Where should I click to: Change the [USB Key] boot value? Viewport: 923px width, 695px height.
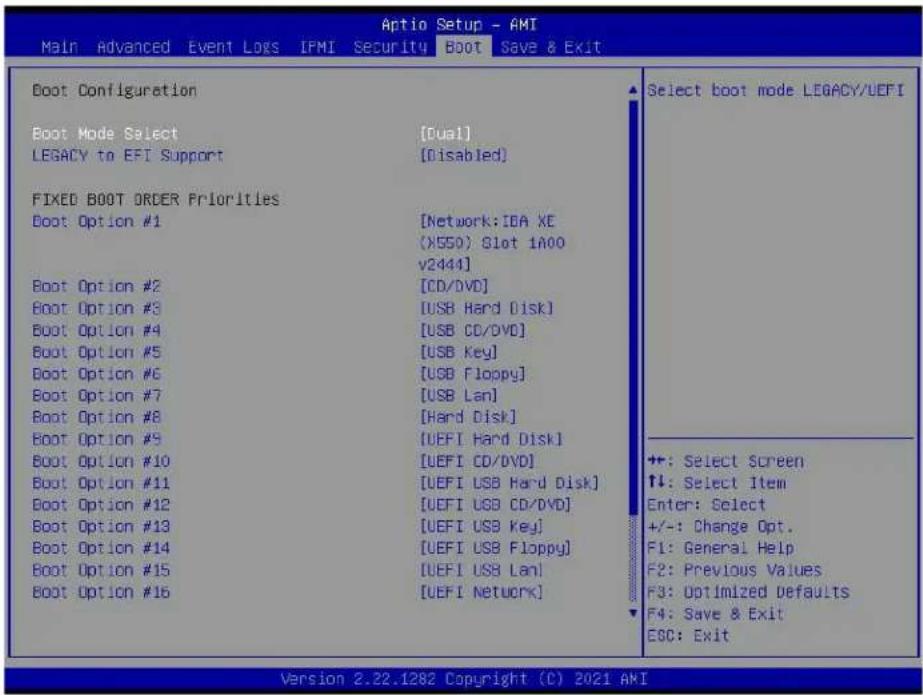coord(459,352)
